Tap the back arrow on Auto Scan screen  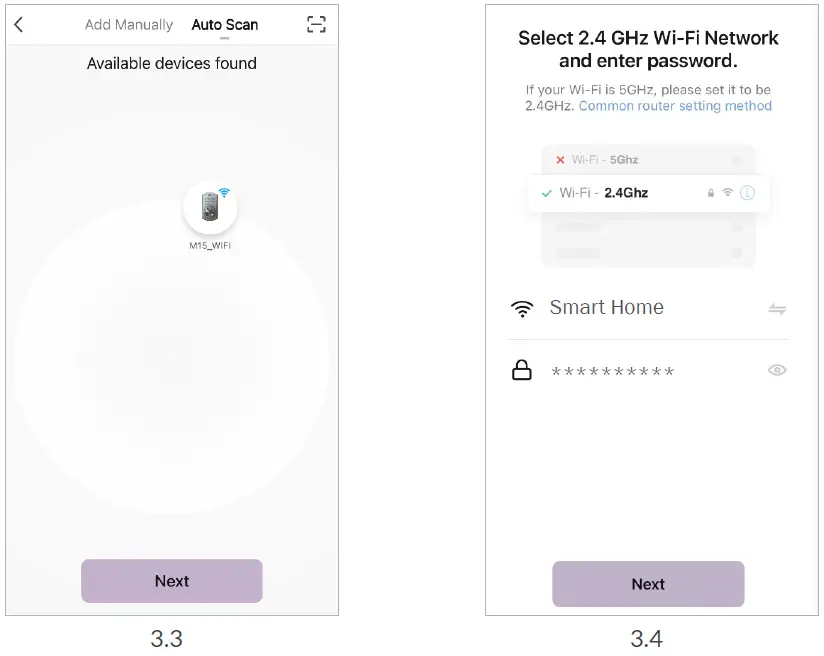19,25
